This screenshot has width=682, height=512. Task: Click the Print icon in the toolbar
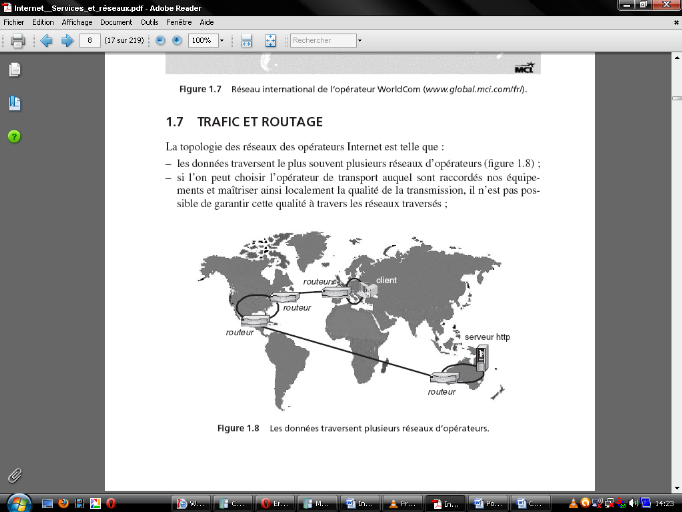pyautogui.click(x=18, y=41)
